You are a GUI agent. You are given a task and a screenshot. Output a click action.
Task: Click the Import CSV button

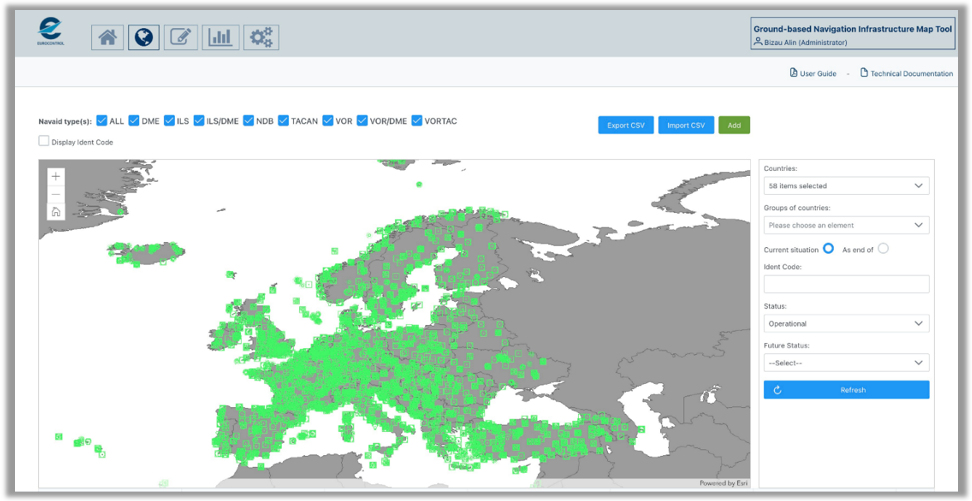click(686, 125)
